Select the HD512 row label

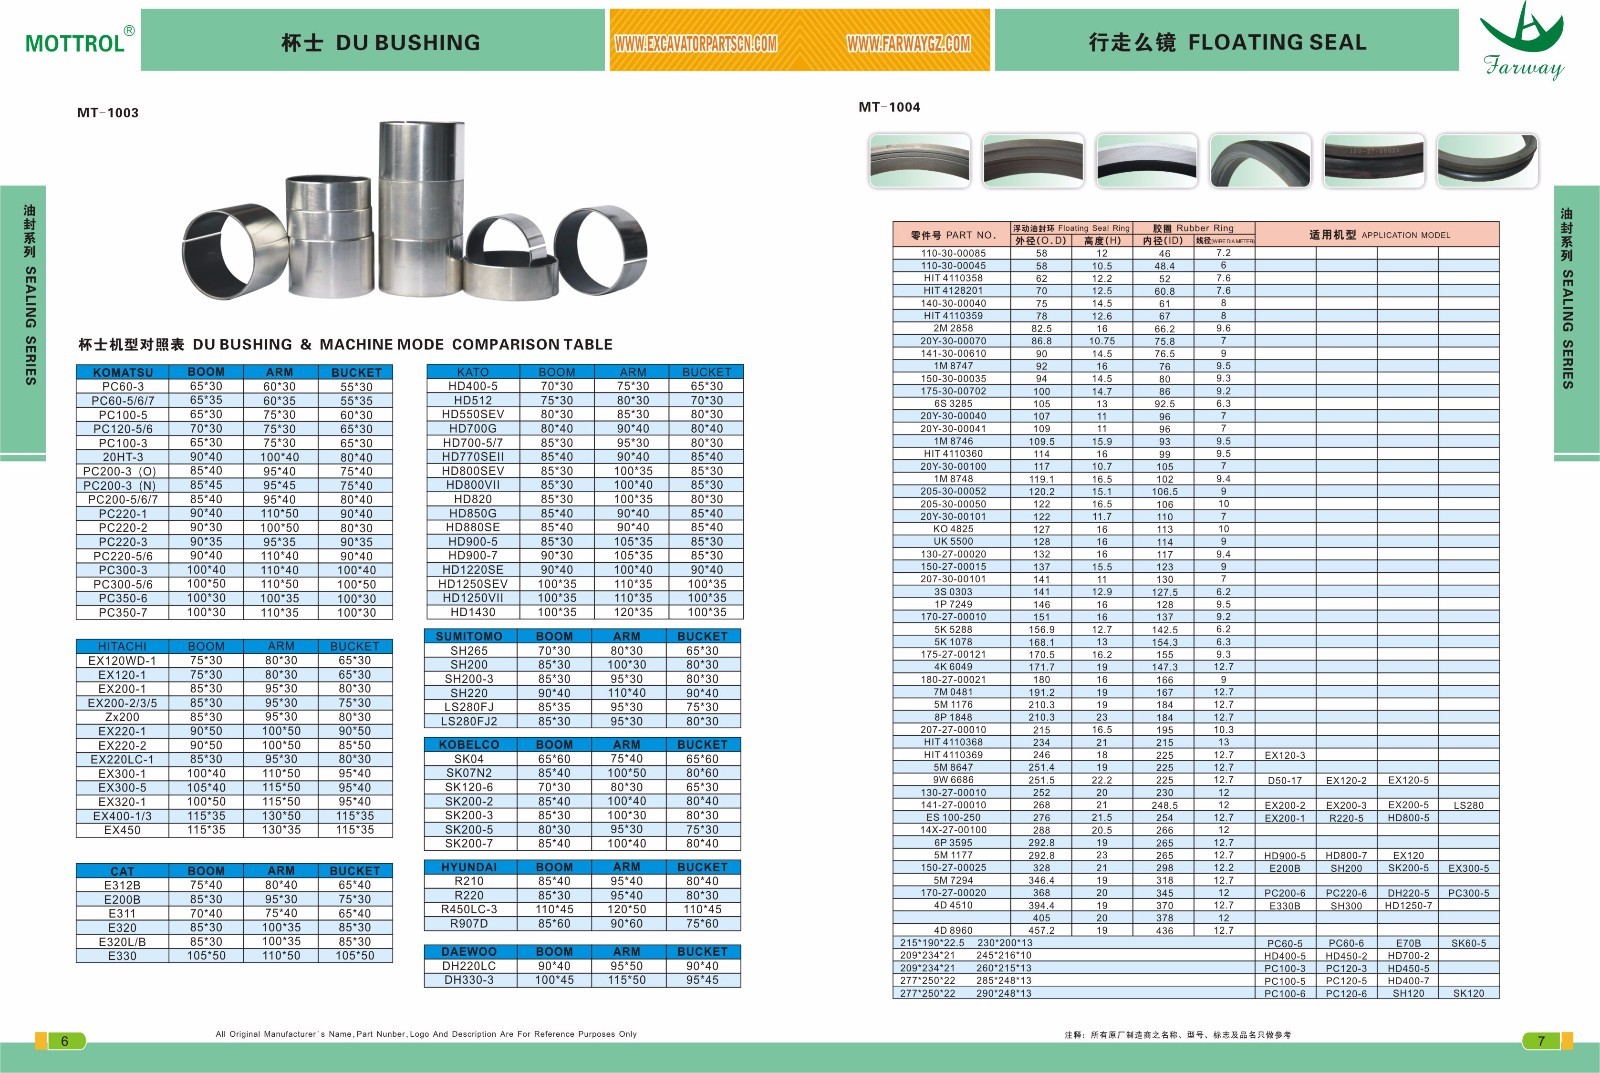473,400
